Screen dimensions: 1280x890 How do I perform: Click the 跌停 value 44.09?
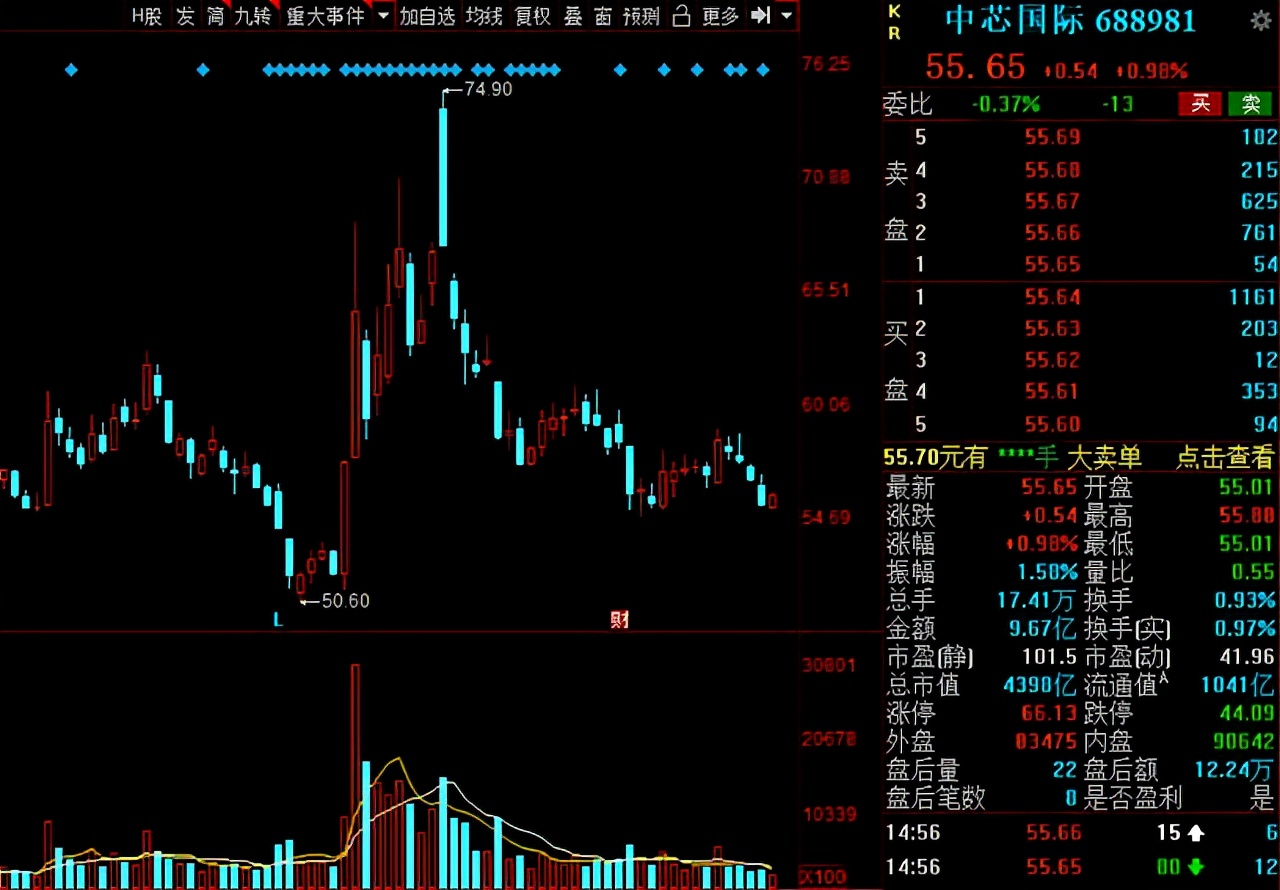click(1247, 713)
